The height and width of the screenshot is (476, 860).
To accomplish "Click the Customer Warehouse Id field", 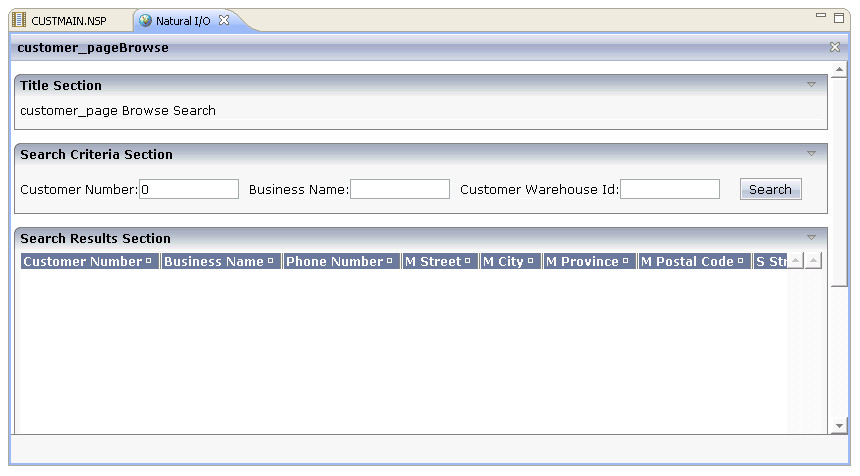I will tap(670, 189).
